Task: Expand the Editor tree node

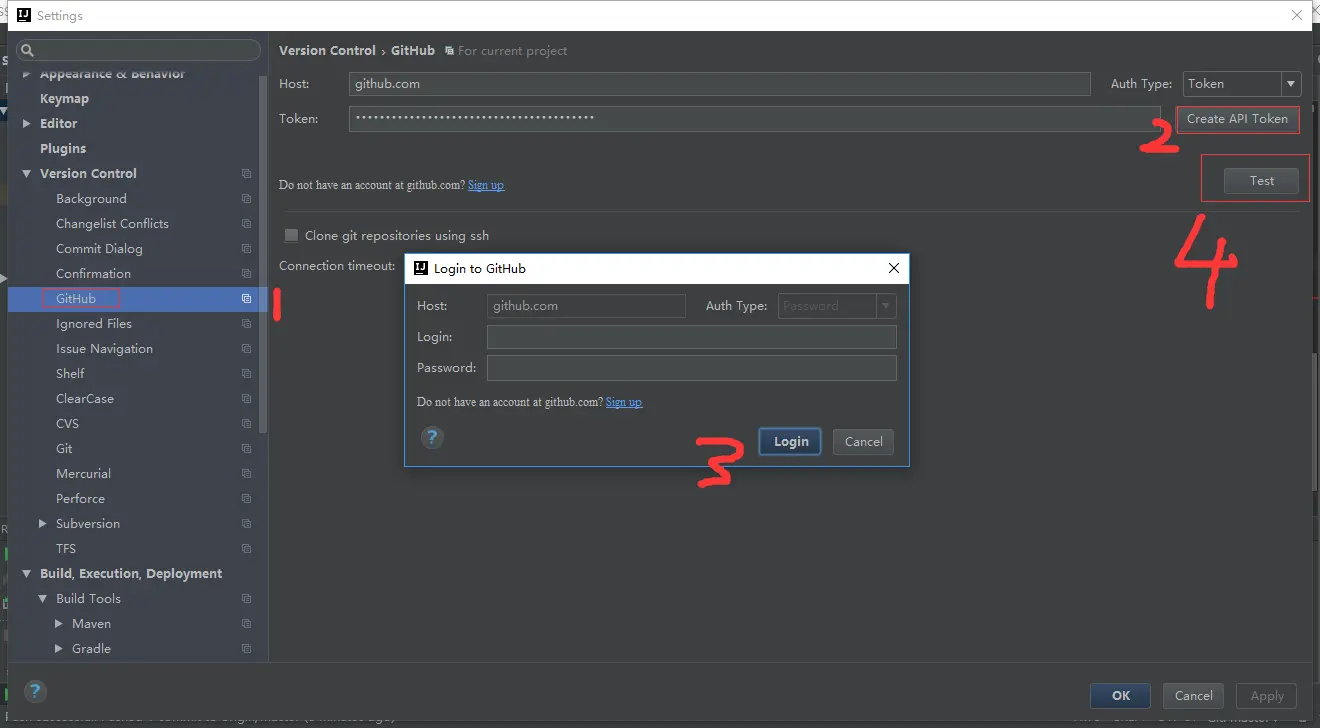Action: point(27,124)
